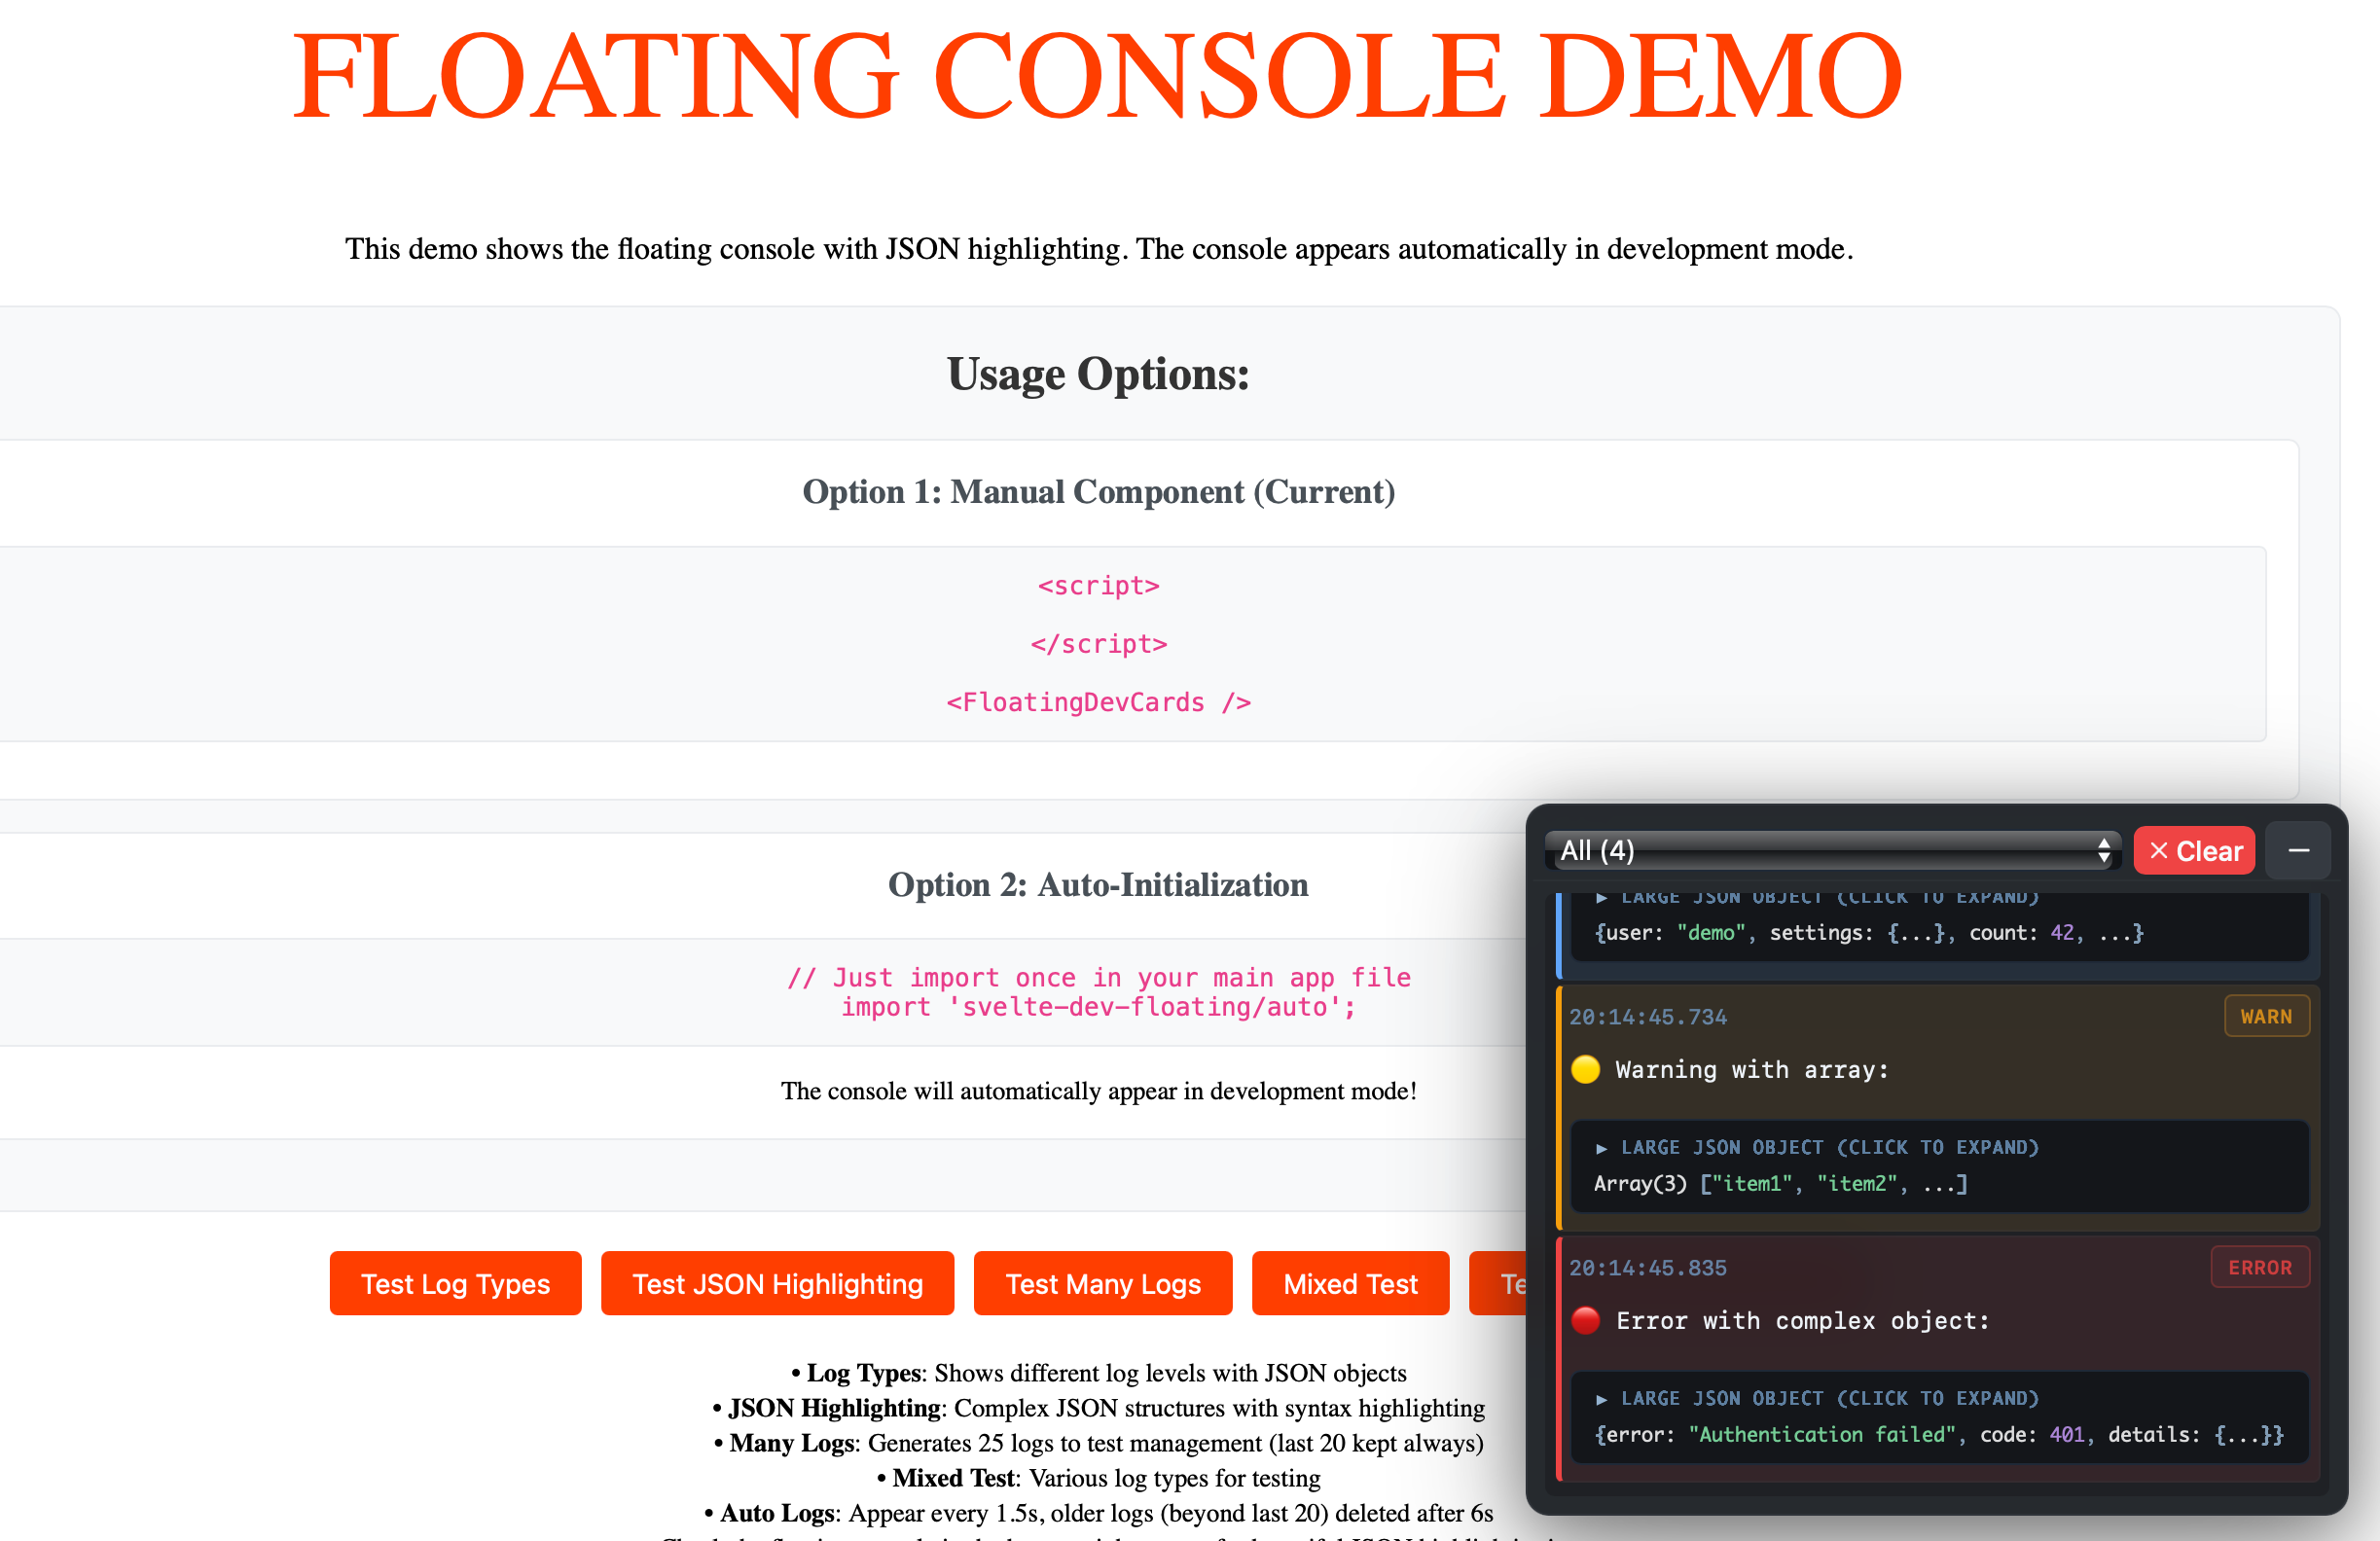Click the yellow warning circle icon
Screen dimensions: 2380x1541
(1586, 1070)
